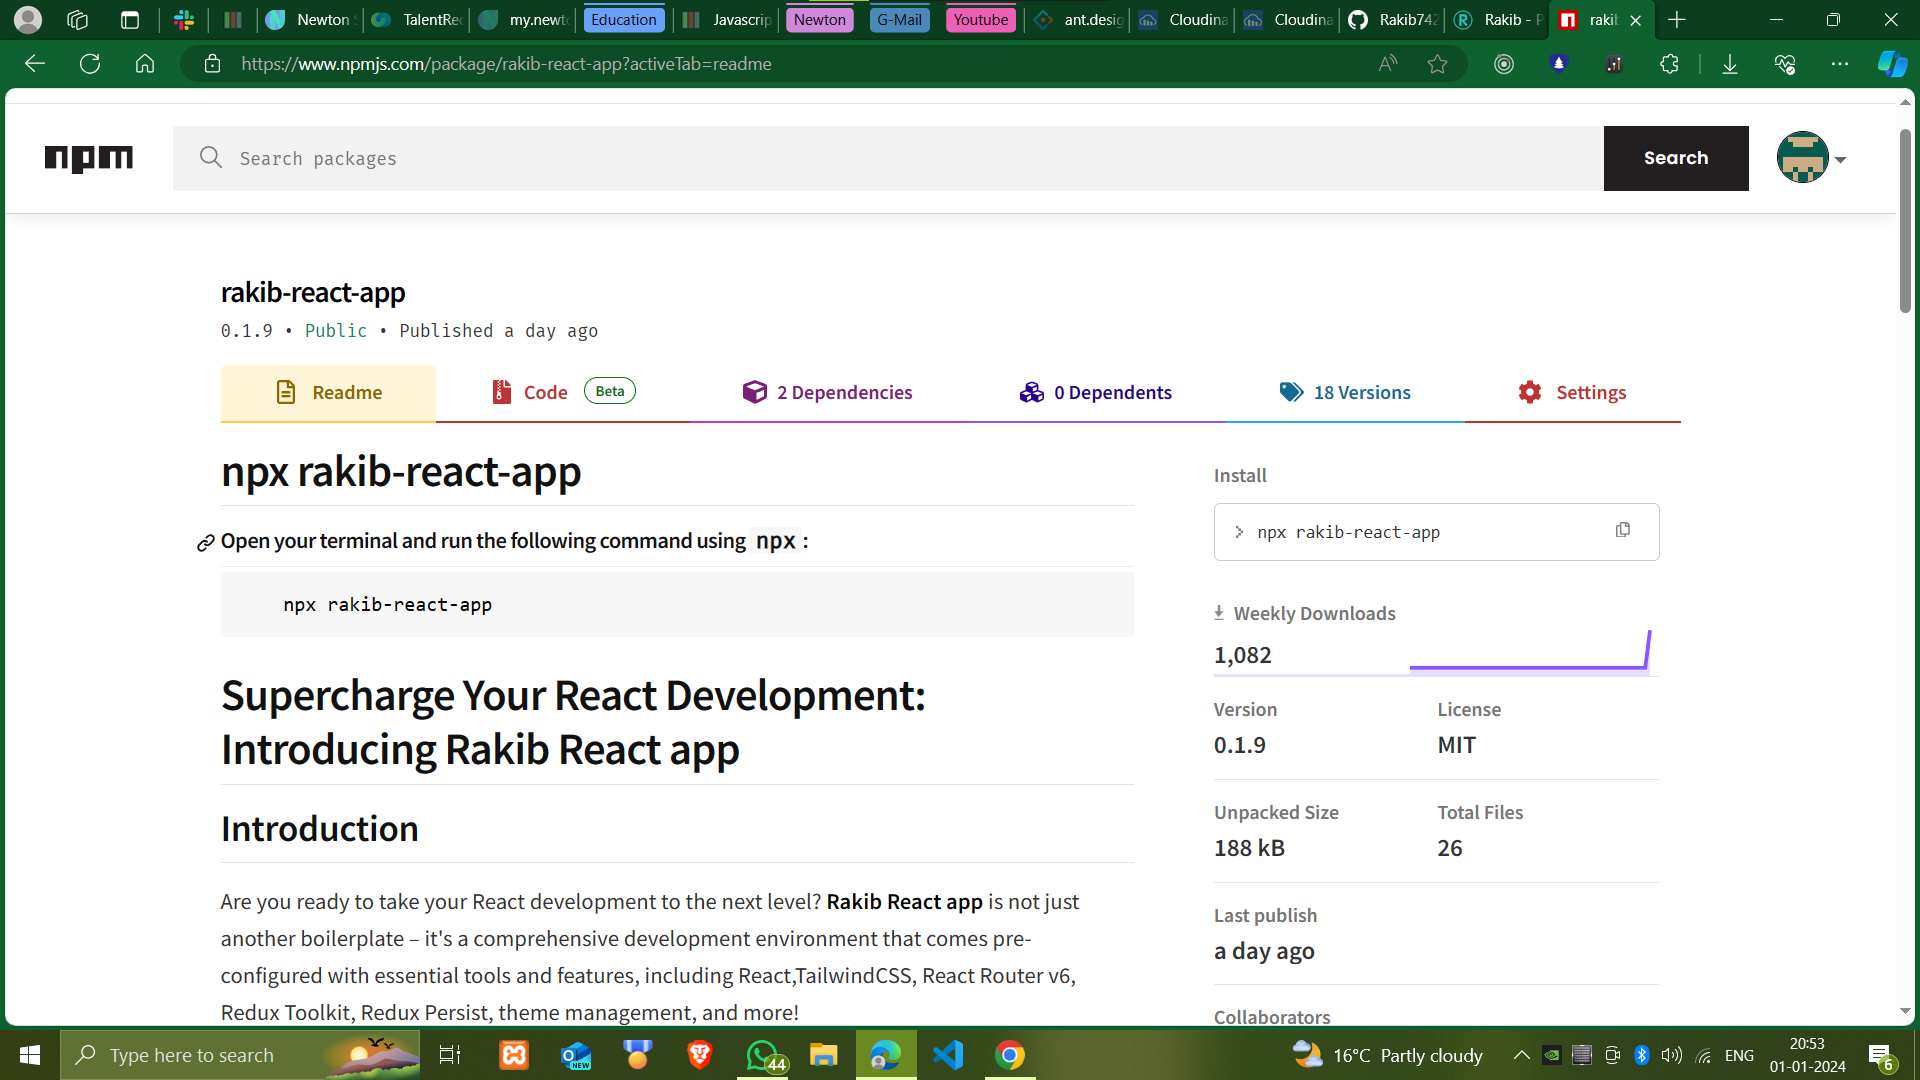The width and height of the screenshot is (1920, 1080).
Task: Open the volume control in system tray
Action: [x=1671, y=1055]
